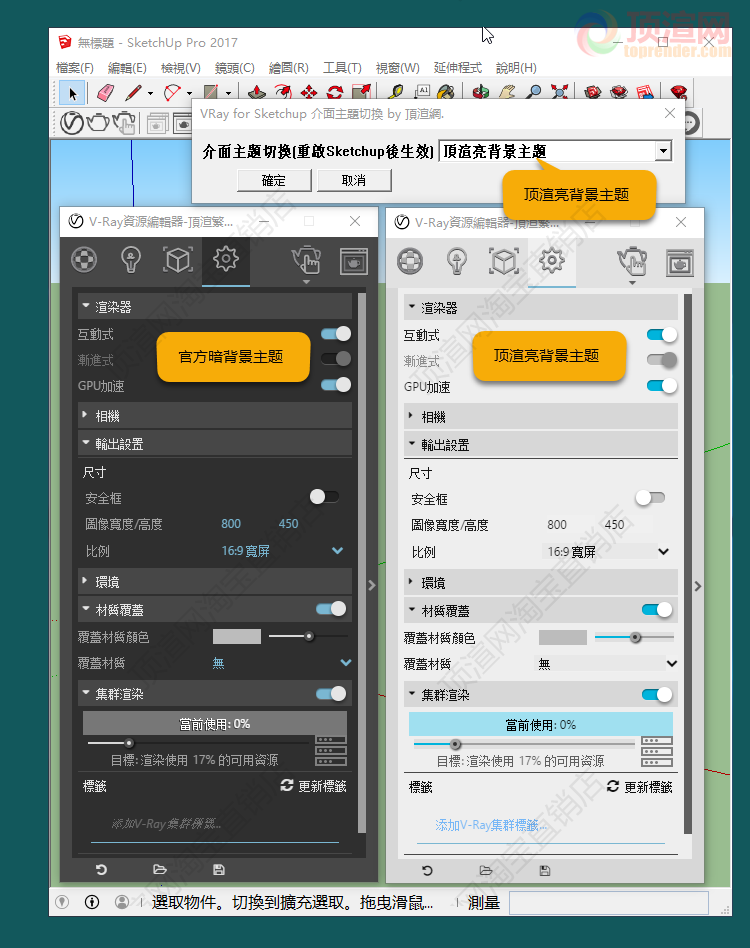Toggle GPU加速 switch in light editor

click(662, 386)
